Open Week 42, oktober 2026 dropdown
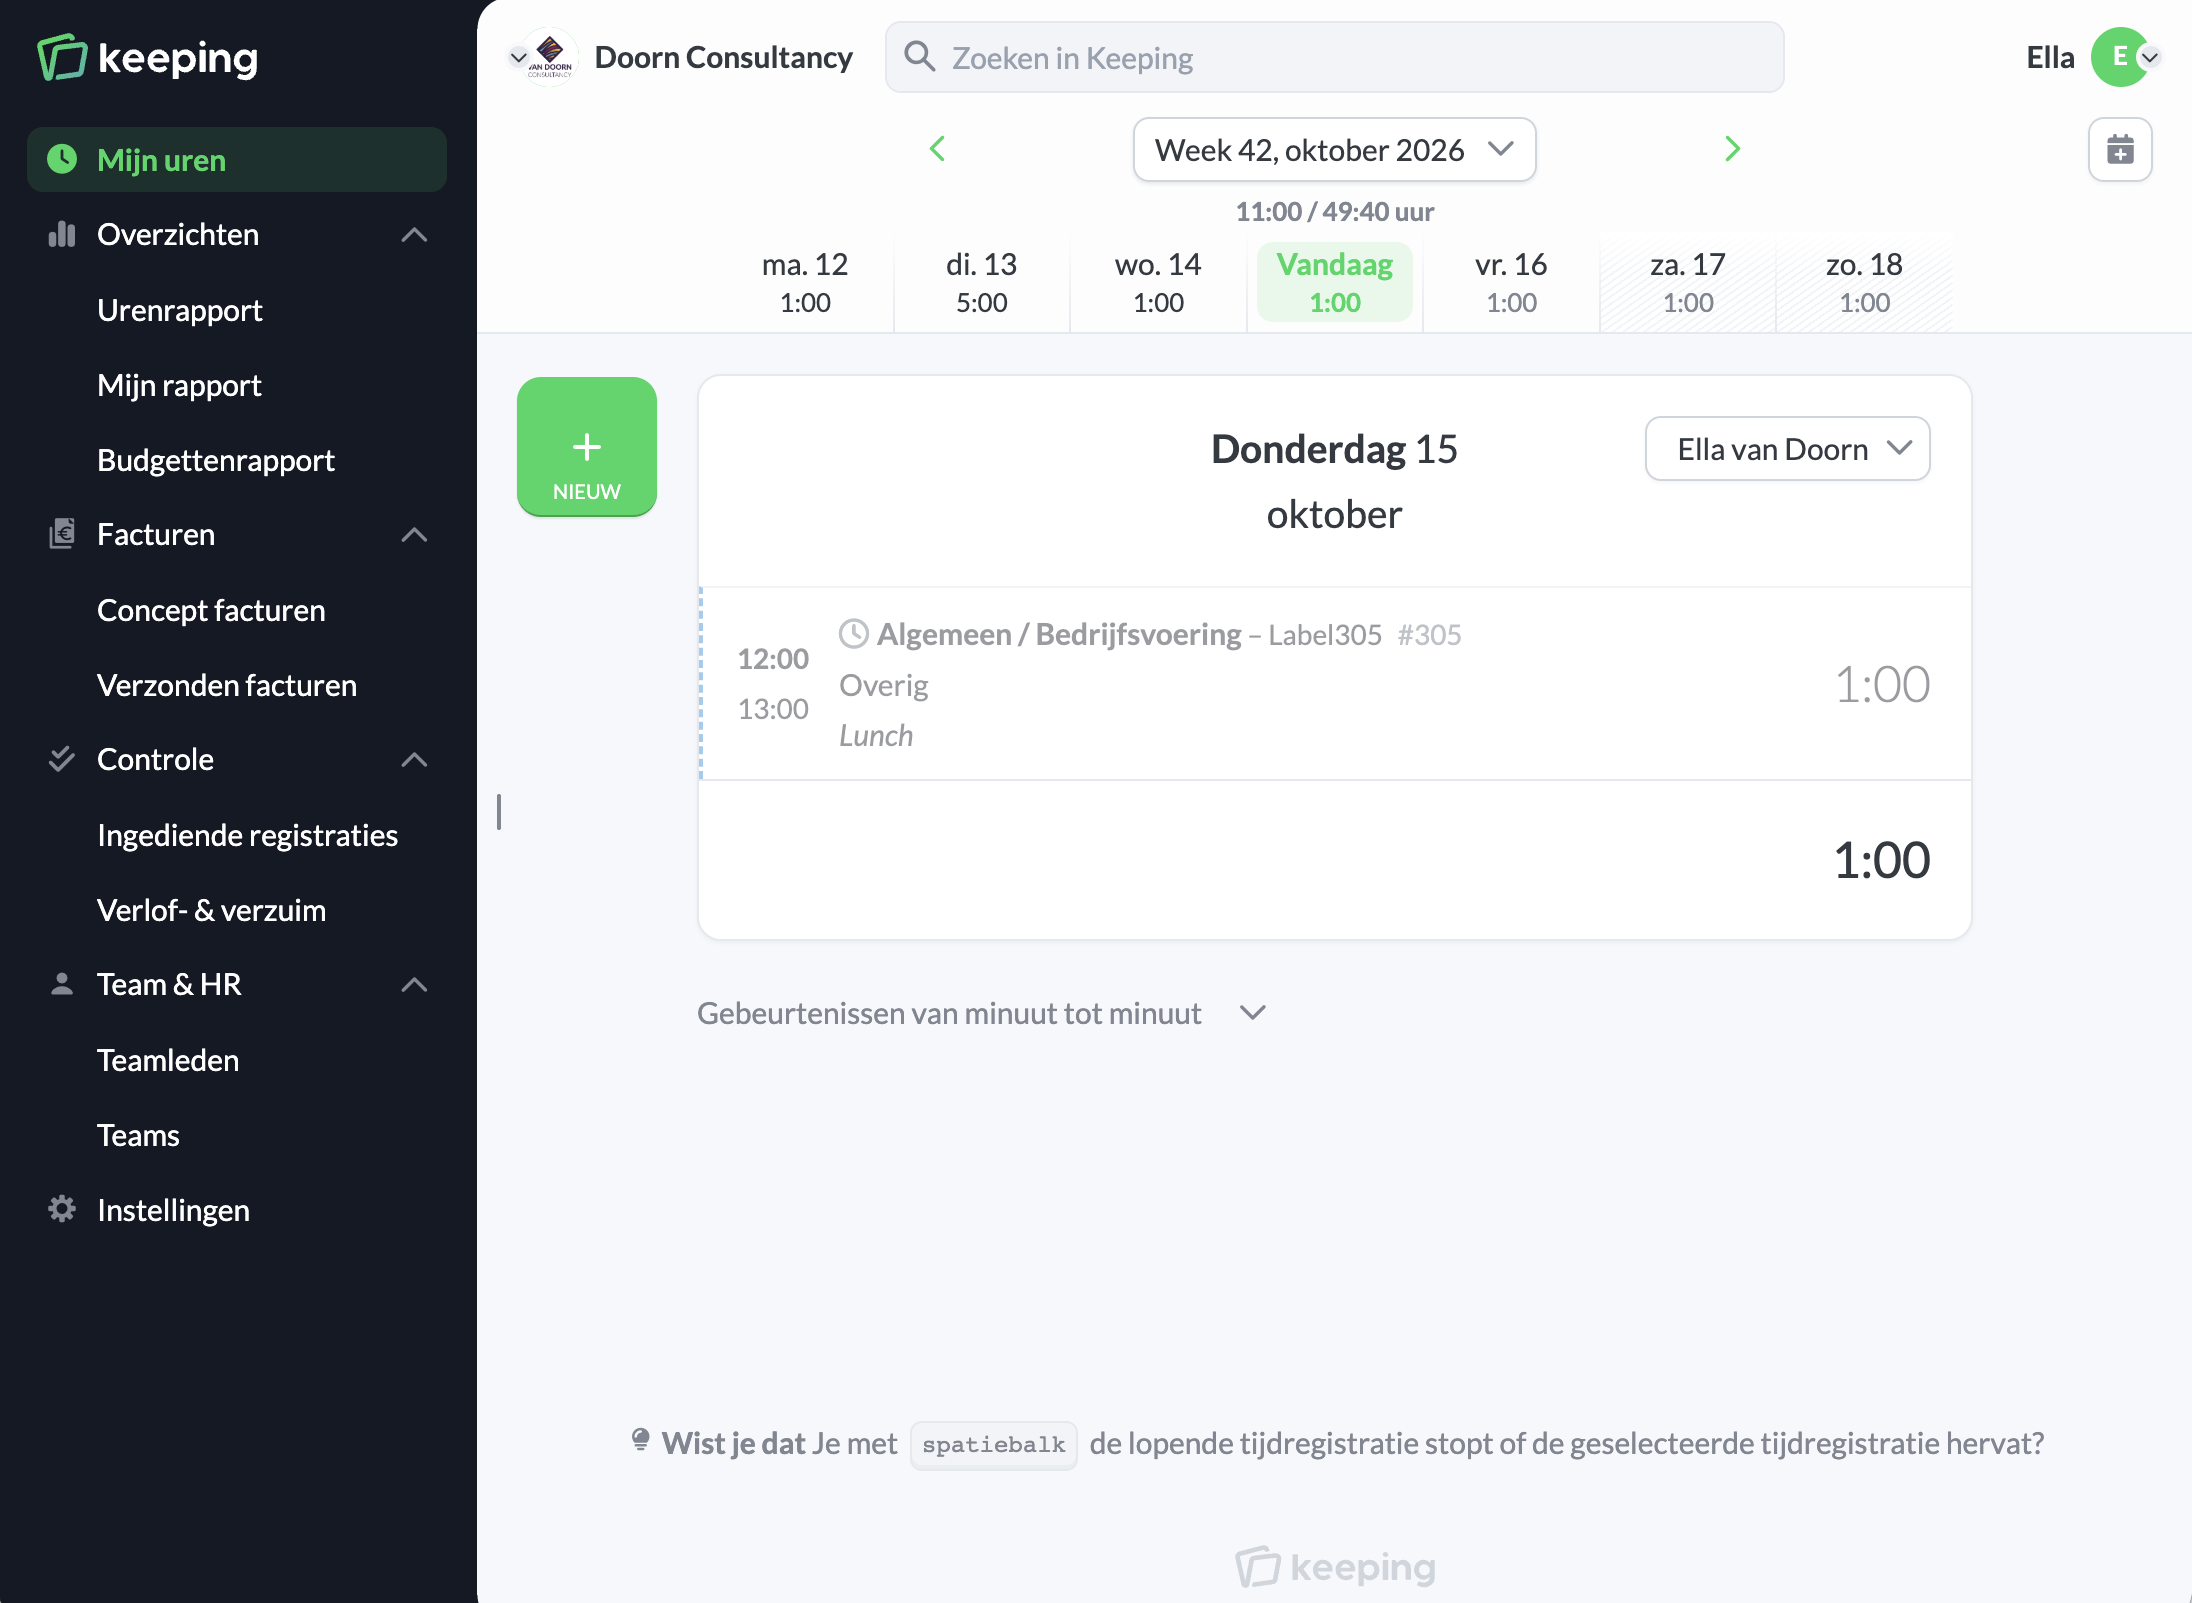Viewport: 2192px width, 1603px height. [x=1334, y=150]
